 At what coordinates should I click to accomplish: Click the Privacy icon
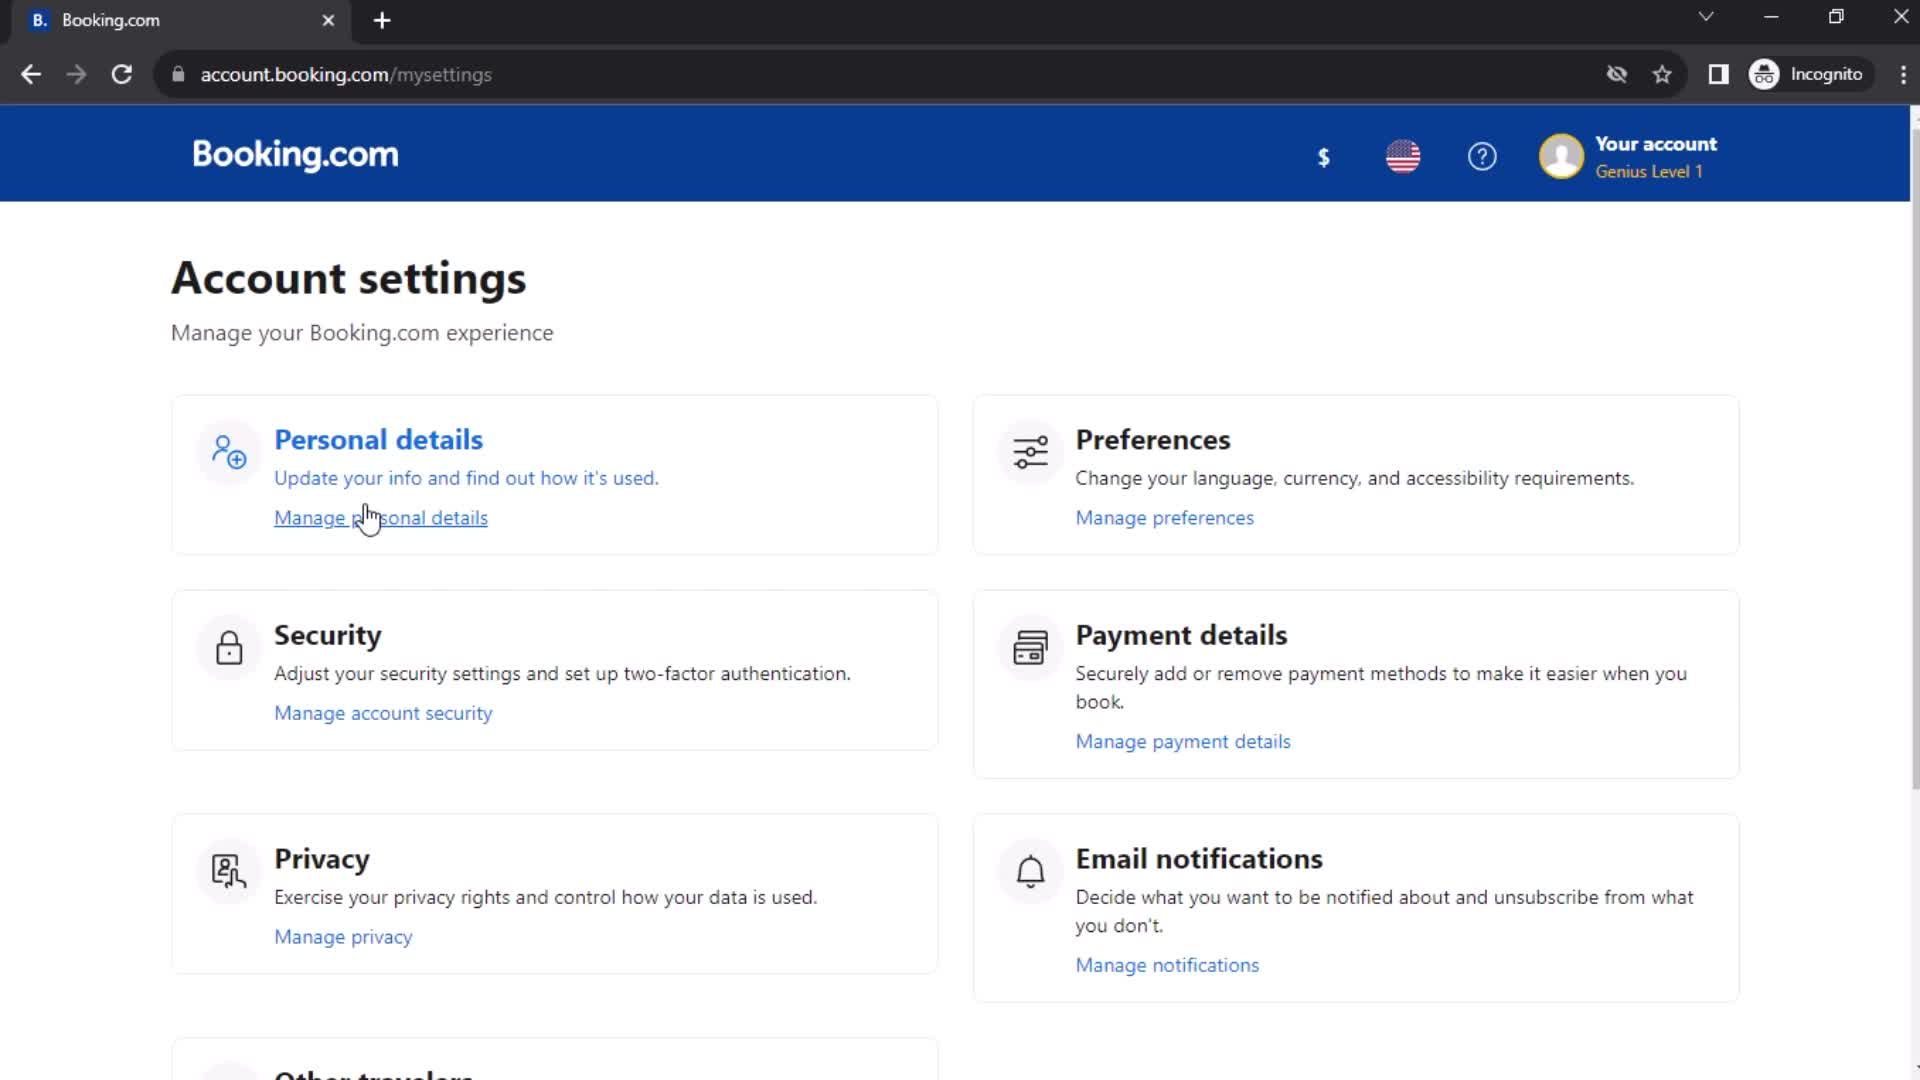[x=229, y=871]
